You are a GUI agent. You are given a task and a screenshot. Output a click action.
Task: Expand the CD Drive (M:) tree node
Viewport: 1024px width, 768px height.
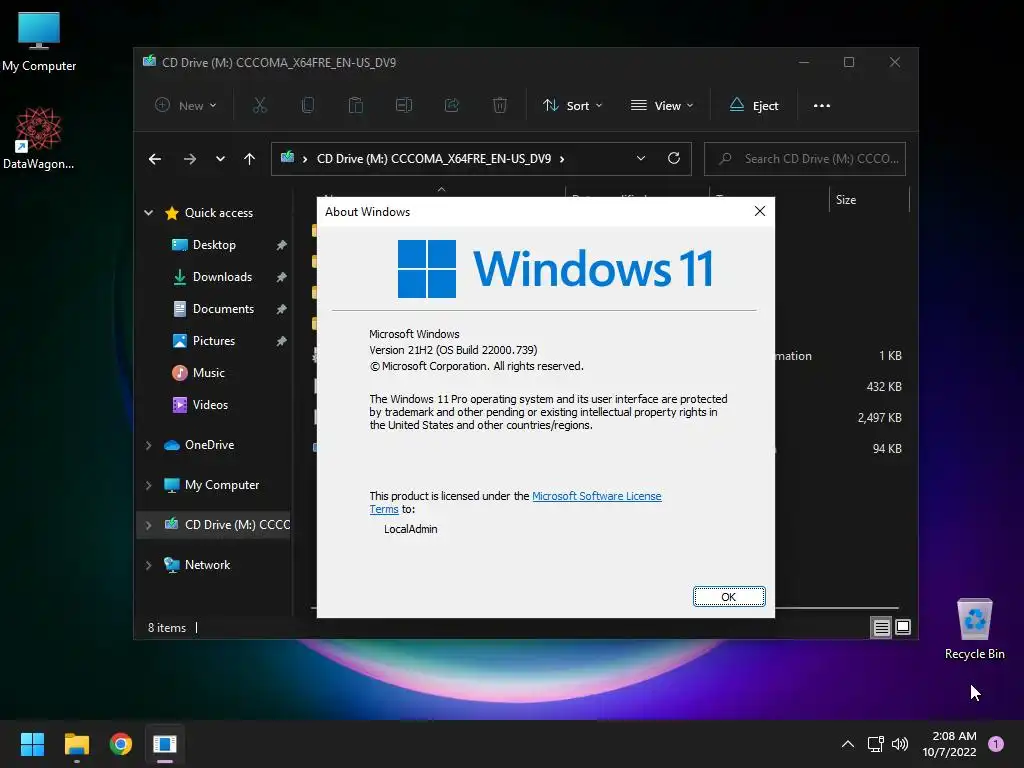point(148,525)
